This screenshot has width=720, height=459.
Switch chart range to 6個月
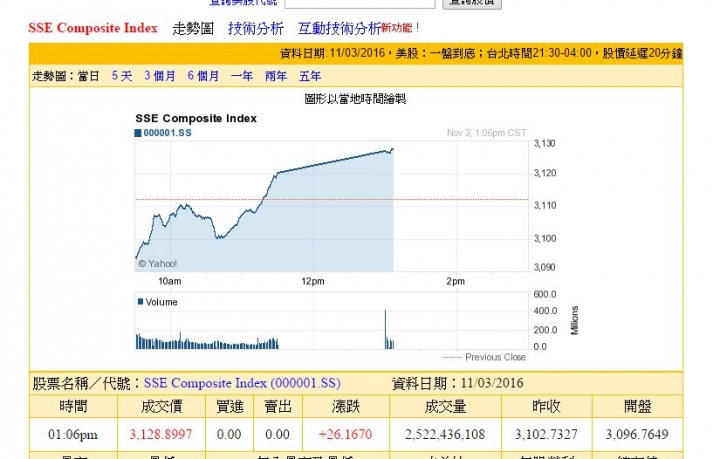[x=203, y=76]
